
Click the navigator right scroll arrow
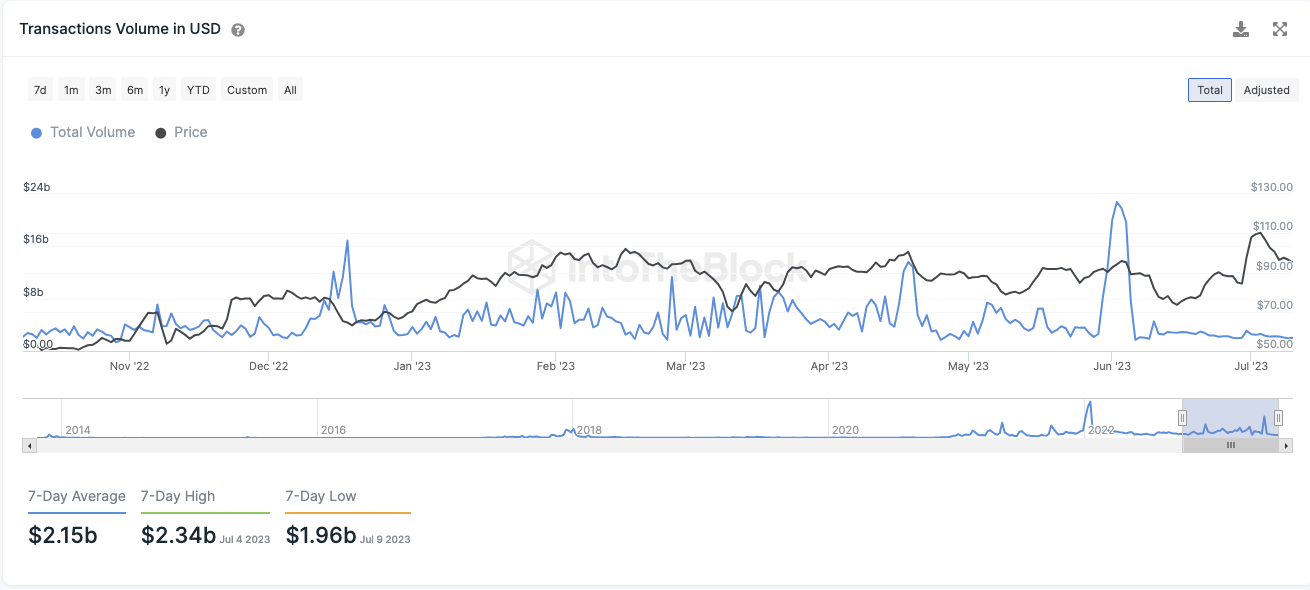pos(1287,445)
